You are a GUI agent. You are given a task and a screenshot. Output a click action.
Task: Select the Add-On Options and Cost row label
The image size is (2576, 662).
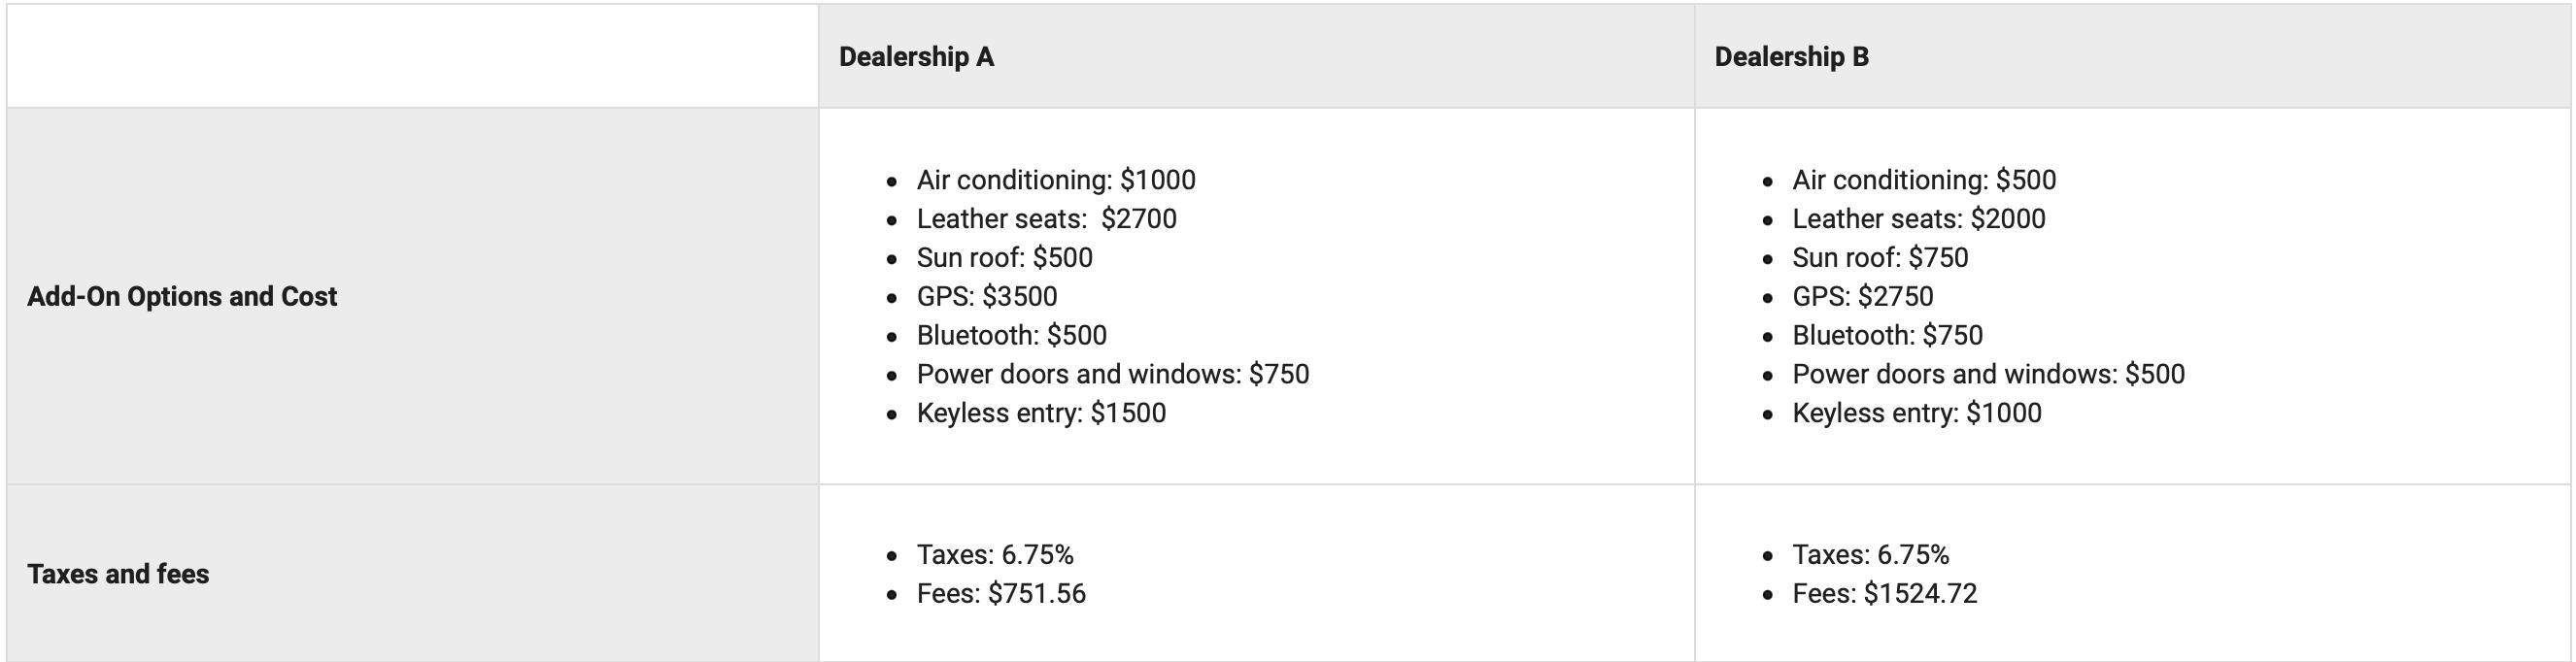coord(182,296)
